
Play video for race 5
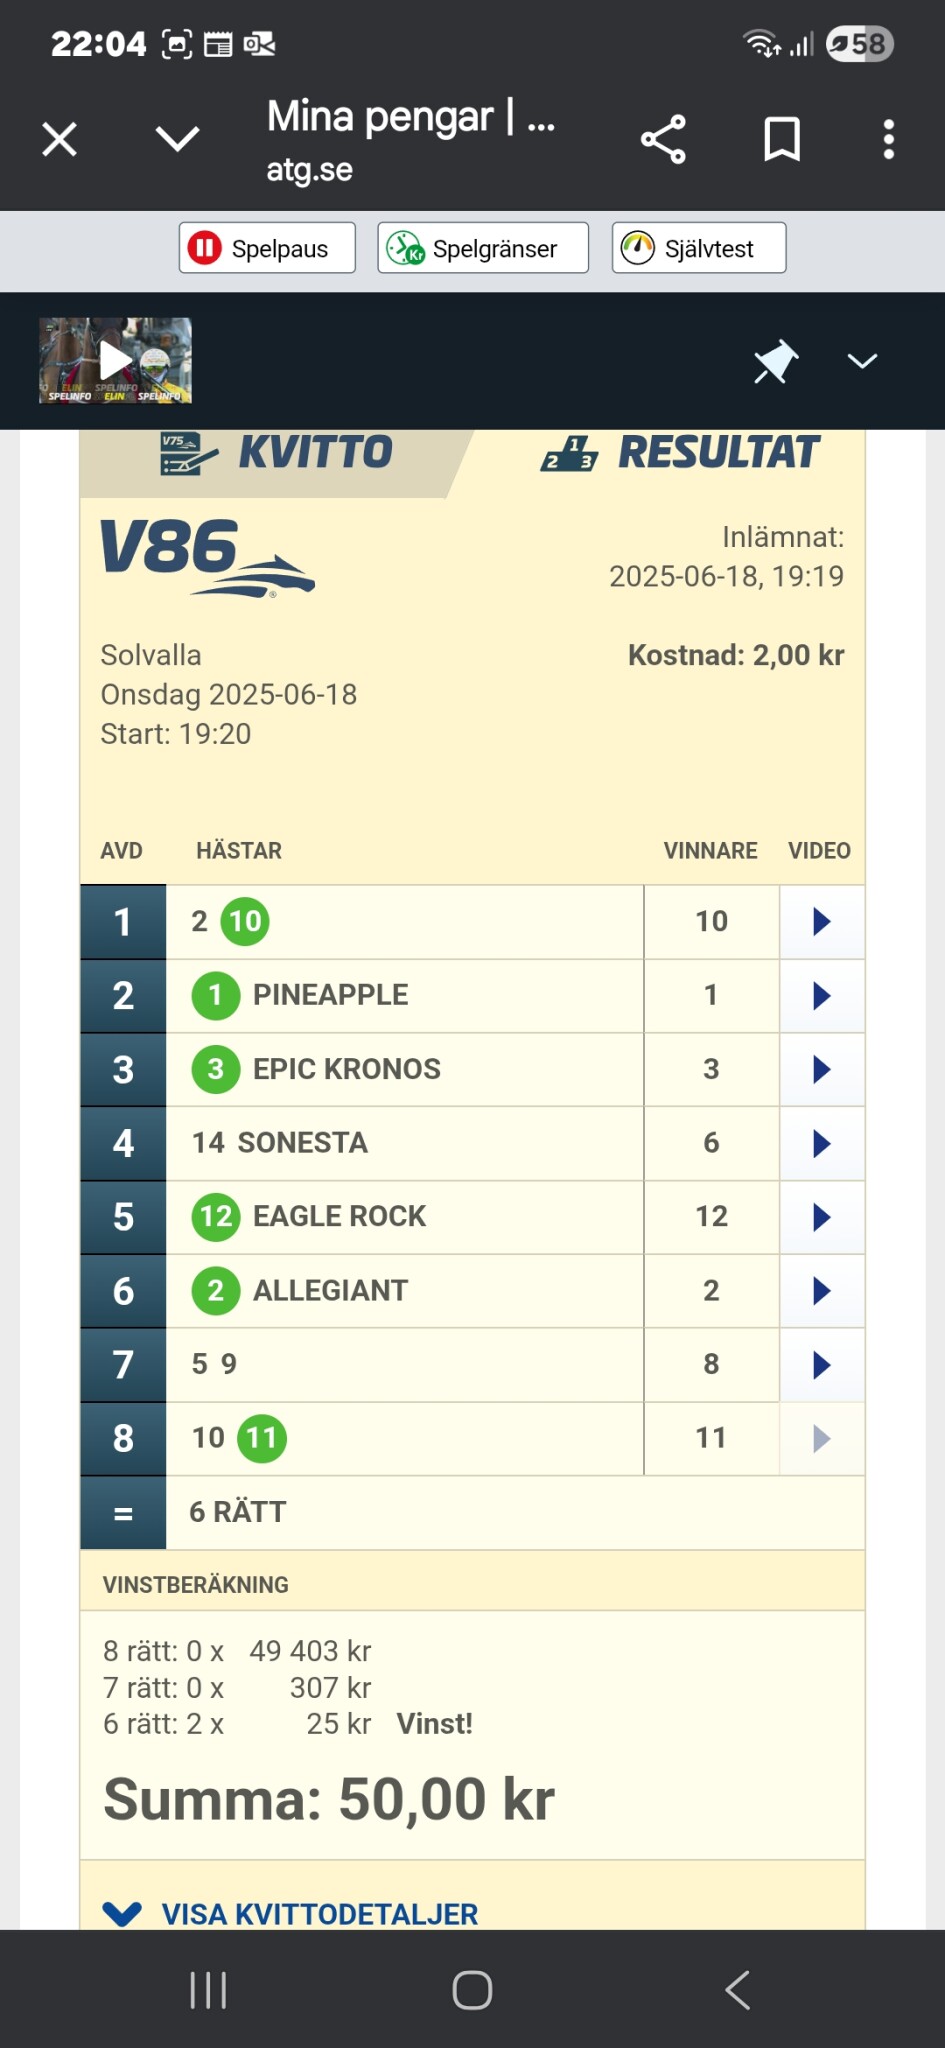(821, 1217)
